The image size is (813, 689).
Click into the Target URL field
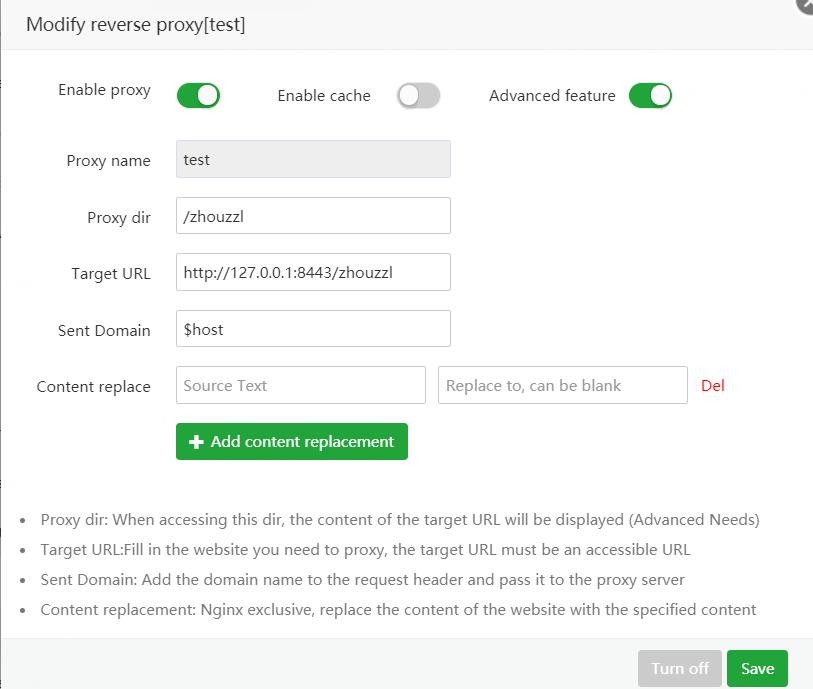pos(313,272)
